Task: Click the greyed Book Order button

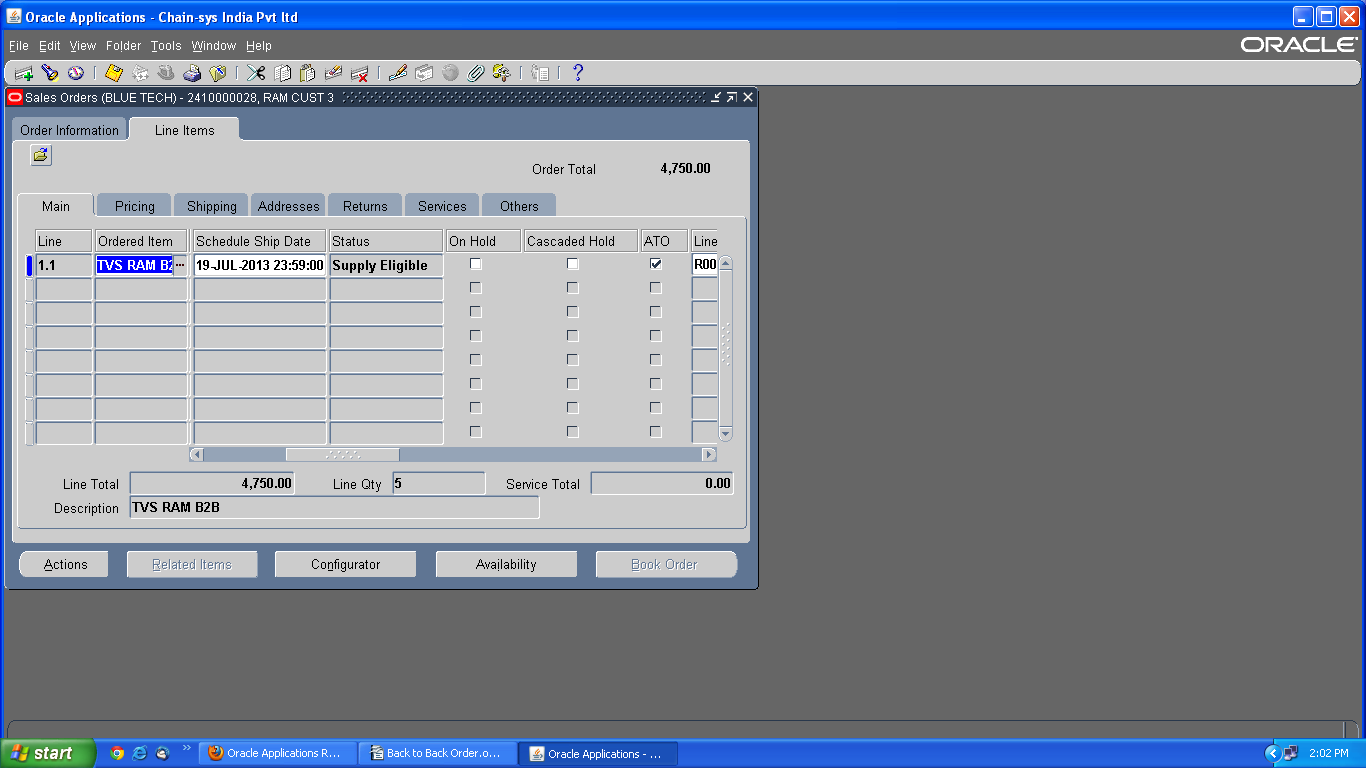Action: [x=666, y=564]
